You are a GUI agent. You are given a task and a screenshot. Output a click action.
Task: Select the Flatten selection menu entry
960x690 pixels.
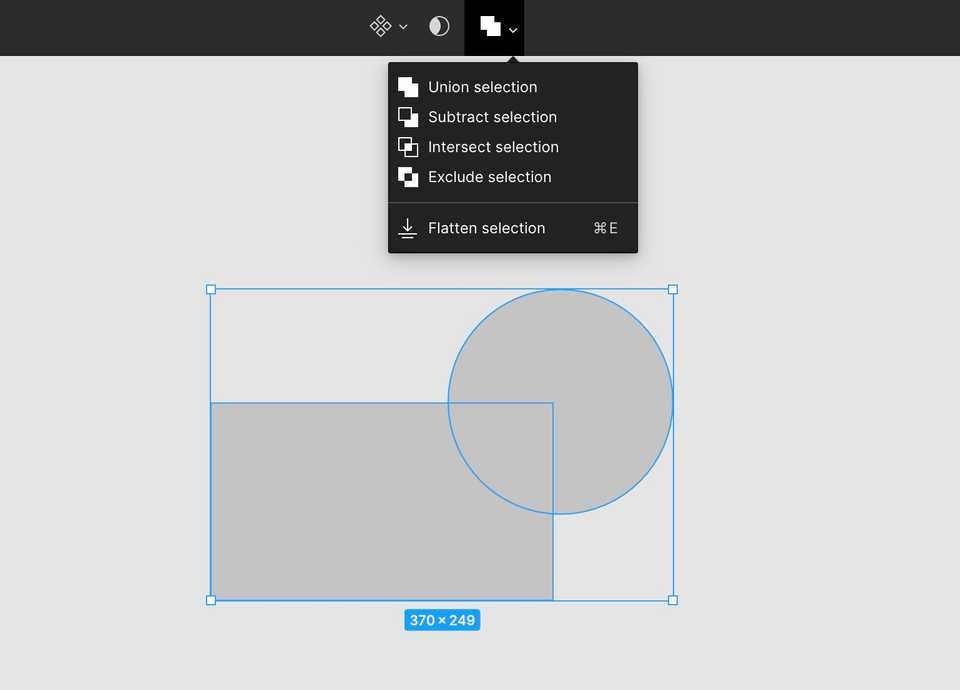[x=486, y=228]
